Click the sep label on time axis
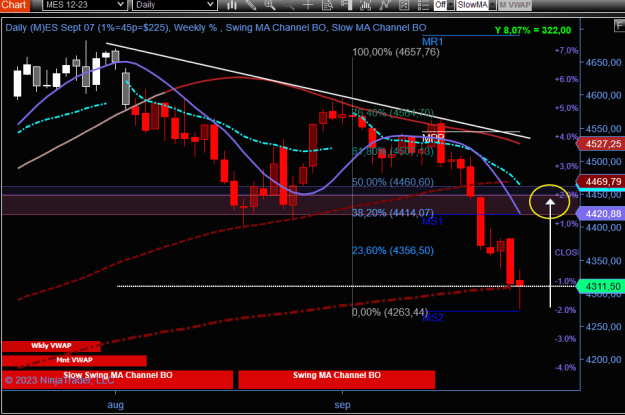625x415 pixels. [342, 405]
